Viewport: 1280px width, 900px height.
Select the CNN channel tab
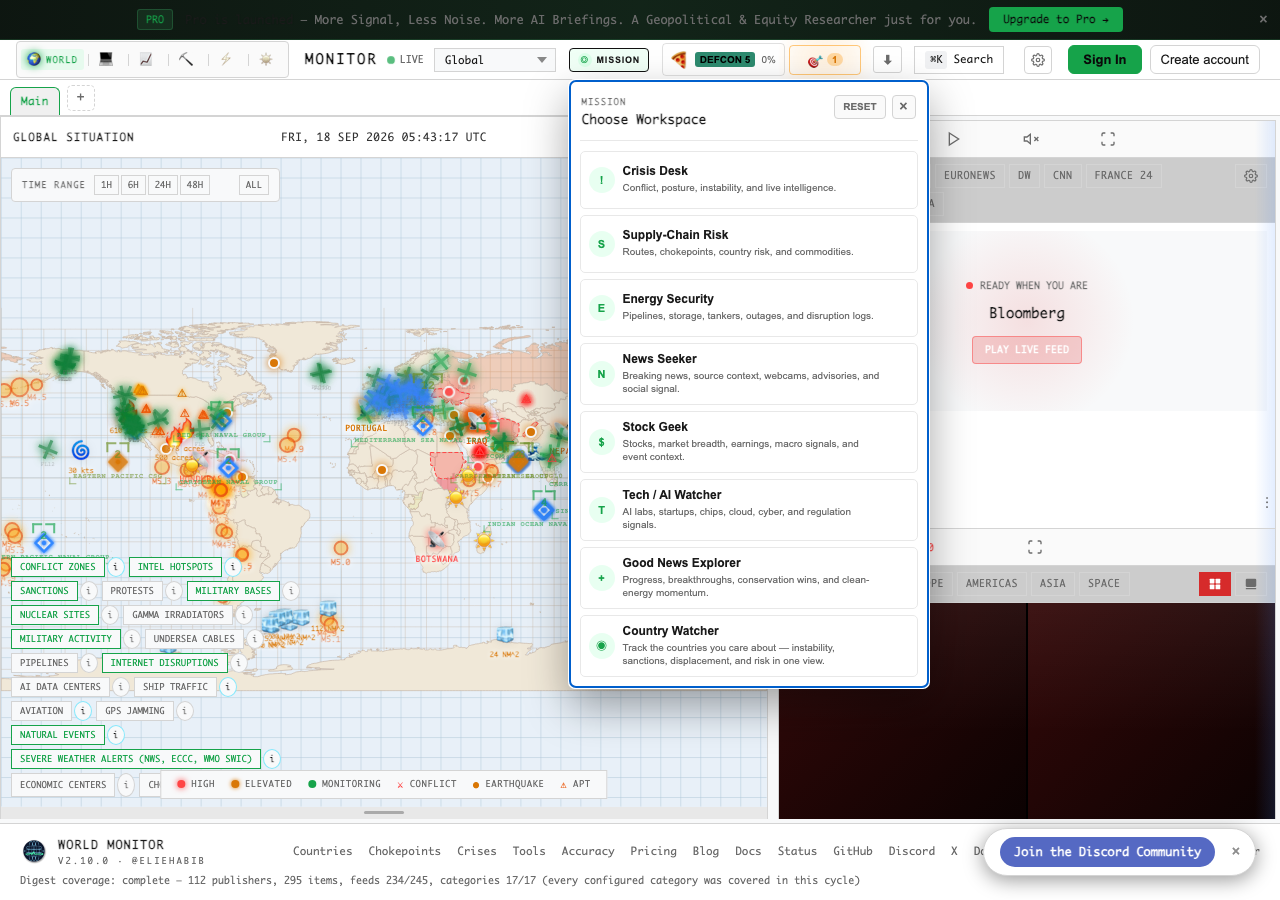pos(1062,175)
